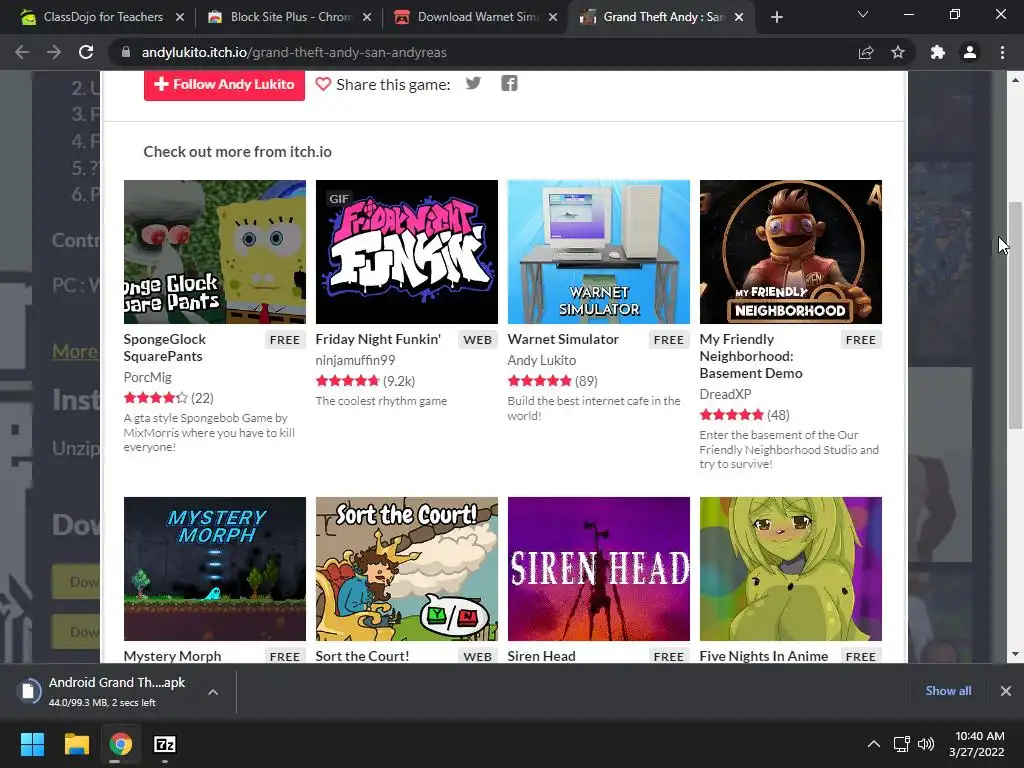
Task: Click the APK file icon in downloads bar
Action: tap(28, 691)
